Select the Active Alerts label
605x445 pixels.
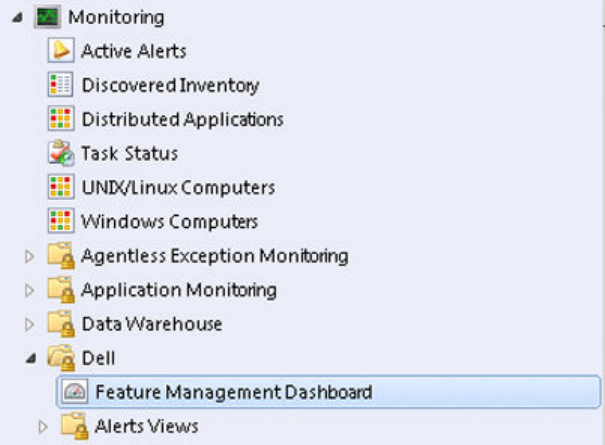(x=134, y=51)
